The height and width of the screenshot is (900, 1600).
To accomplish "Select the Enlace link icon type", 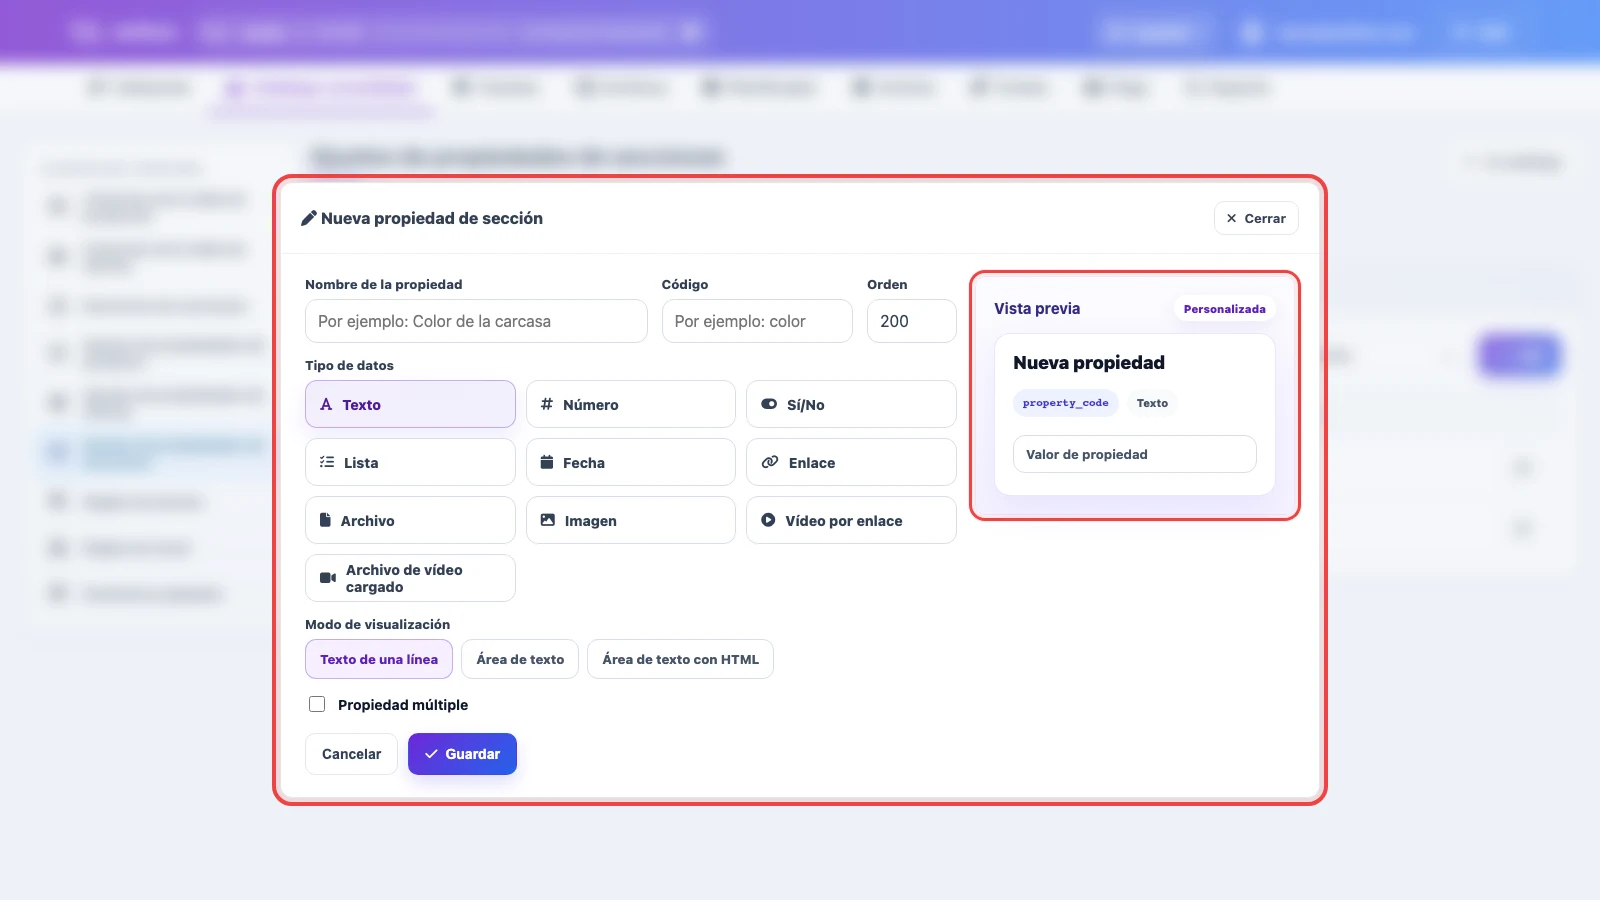I will (x=770, y=463).
